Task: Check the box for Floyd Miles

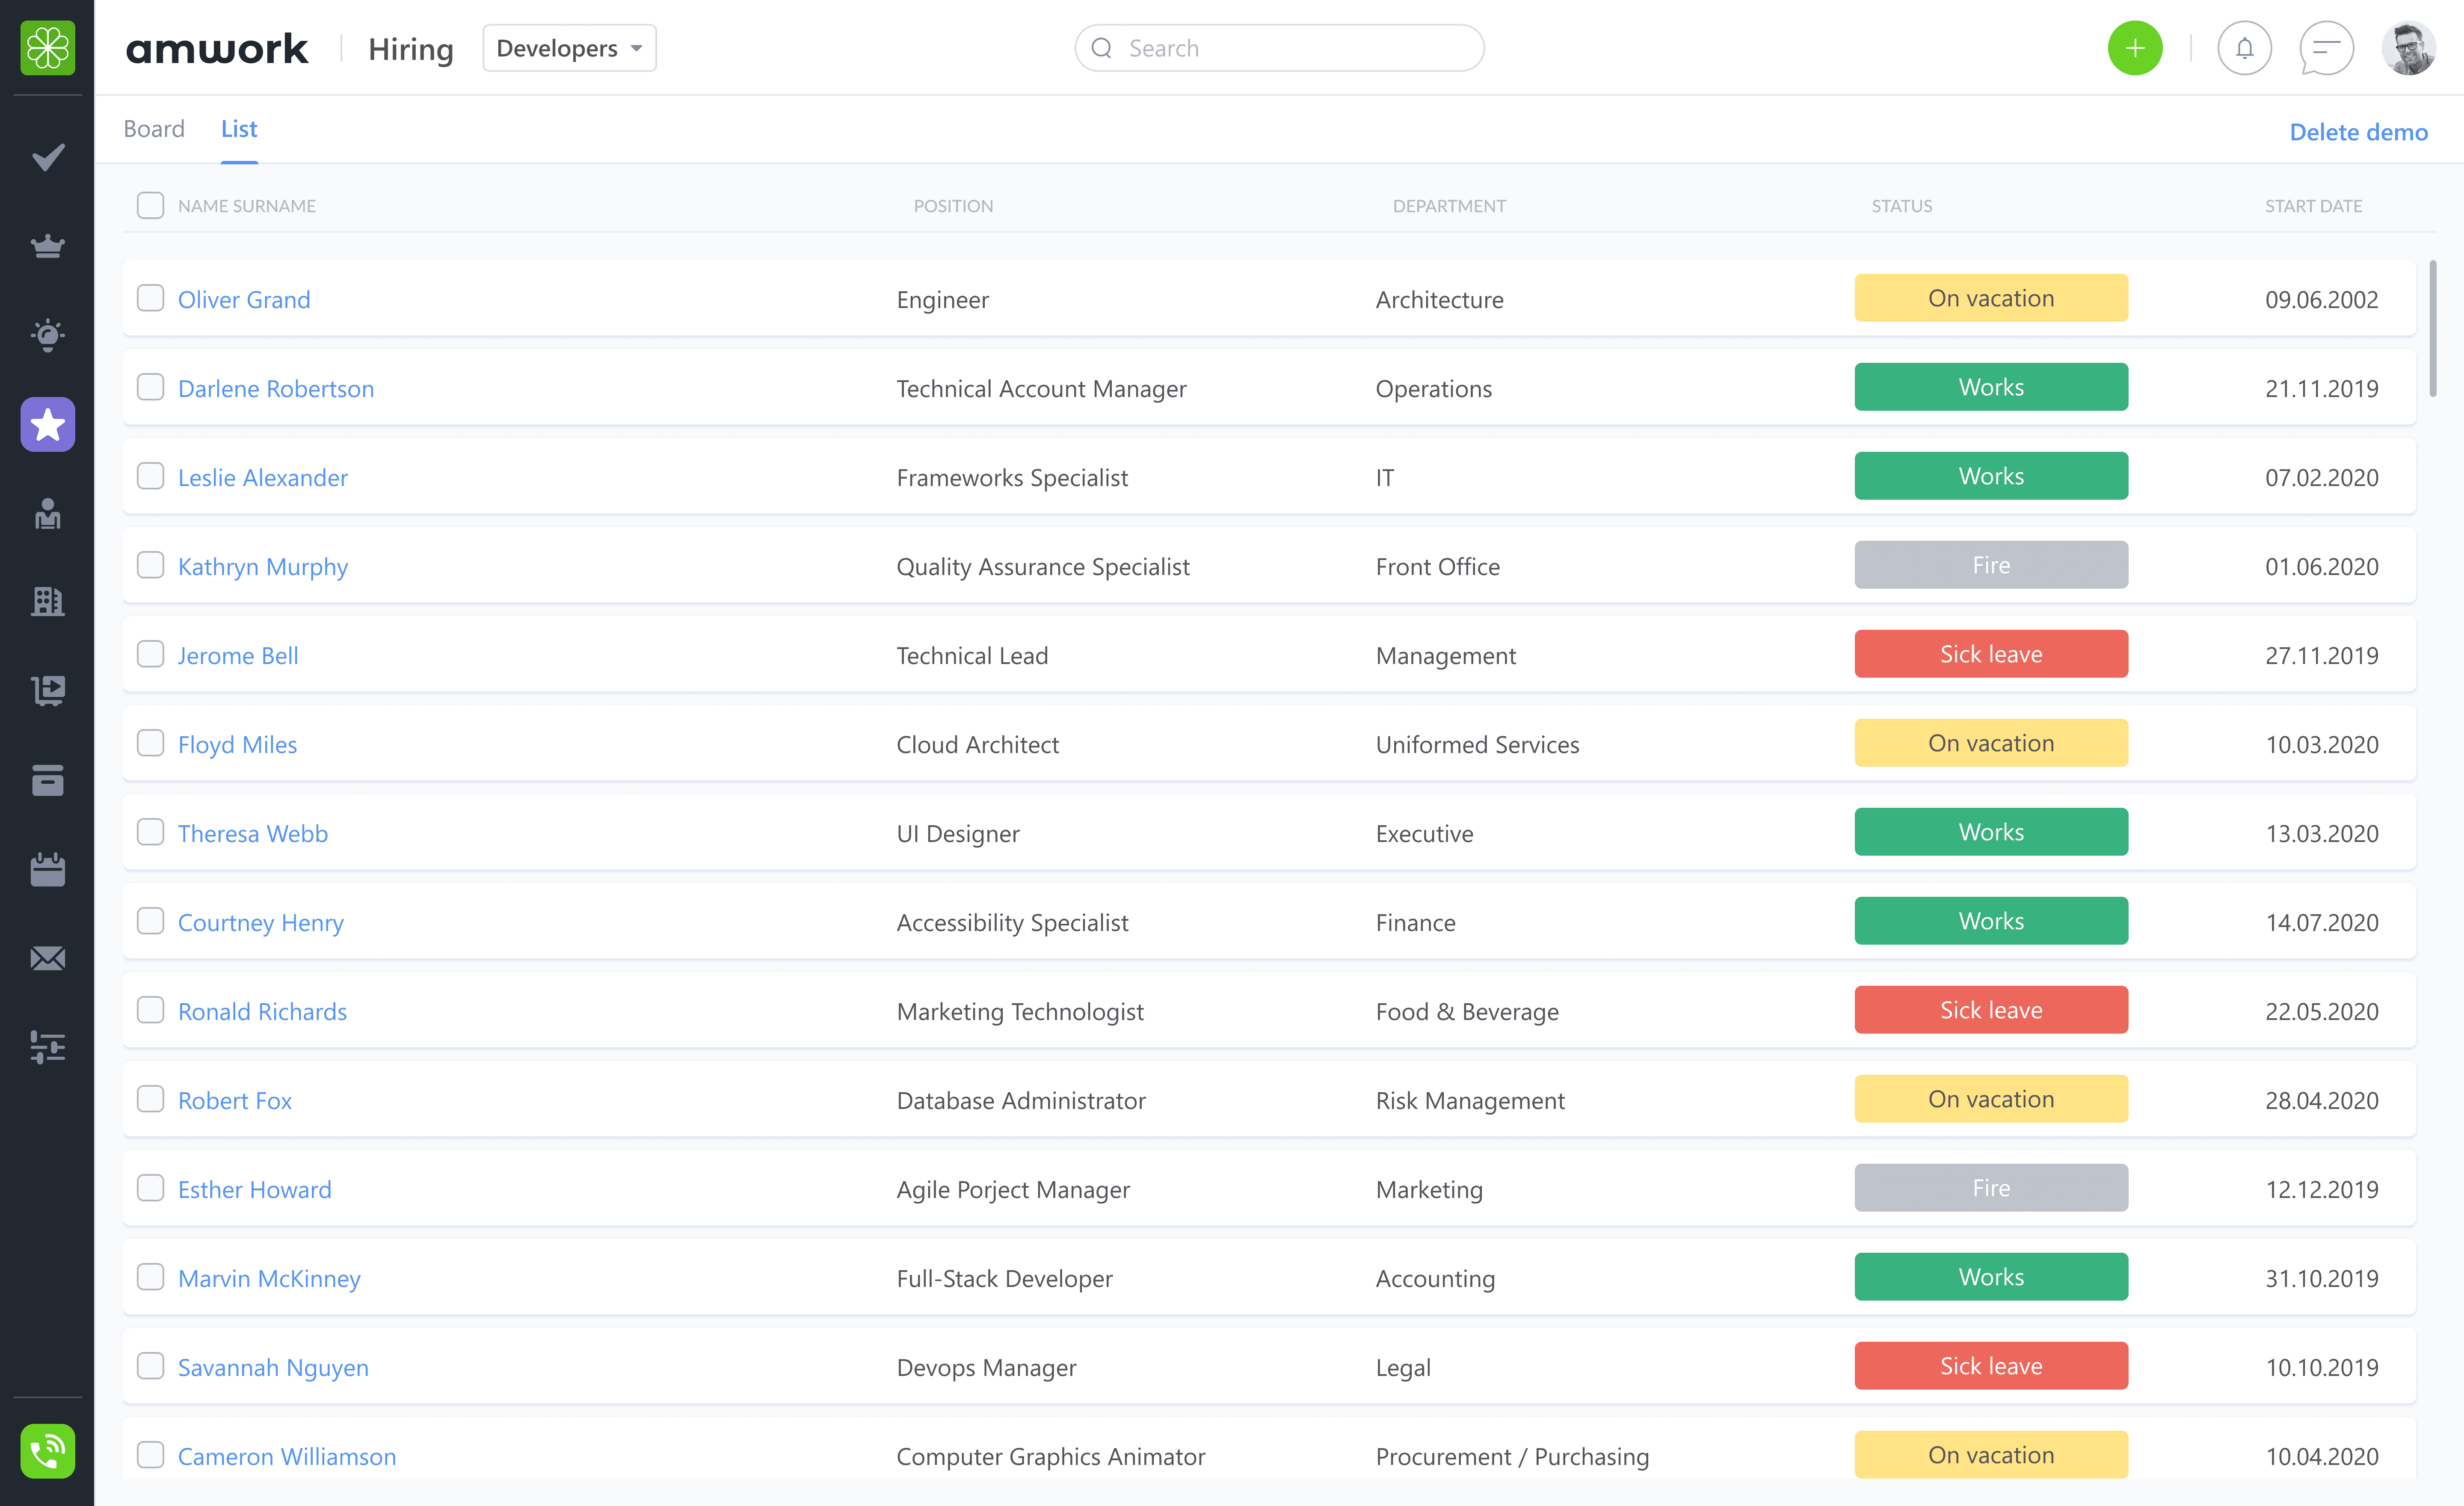Action: 150,743
